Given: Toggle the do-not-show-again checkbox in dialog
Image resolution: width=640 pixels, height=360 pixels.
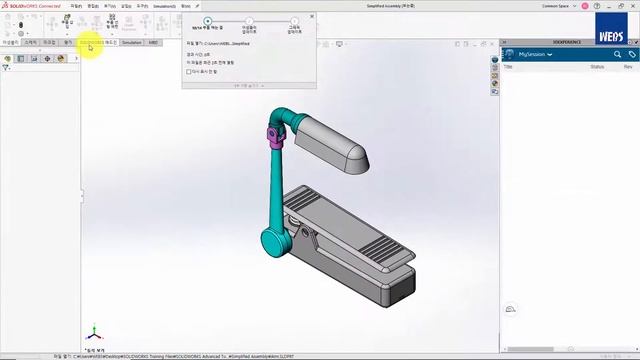Looking at the screenshot, I should click(x=189, y=72).
